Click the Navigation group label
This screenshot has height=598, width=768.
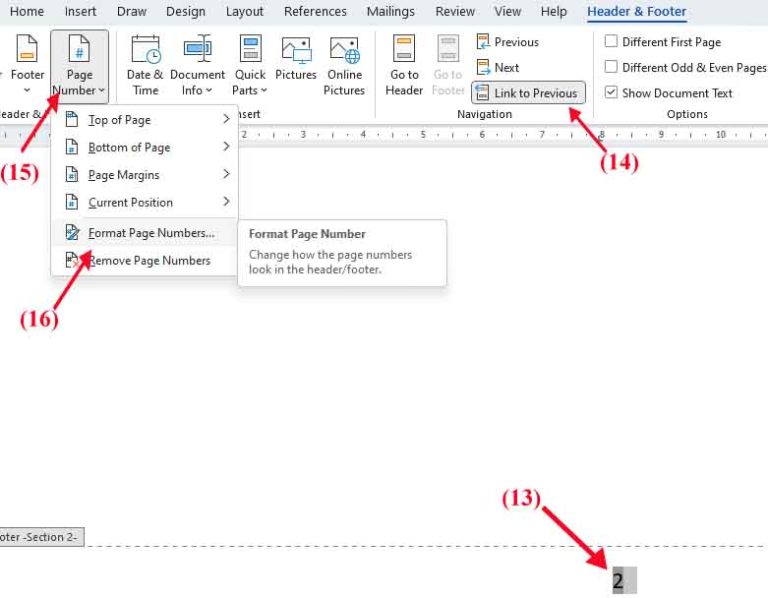pos(484,114)
